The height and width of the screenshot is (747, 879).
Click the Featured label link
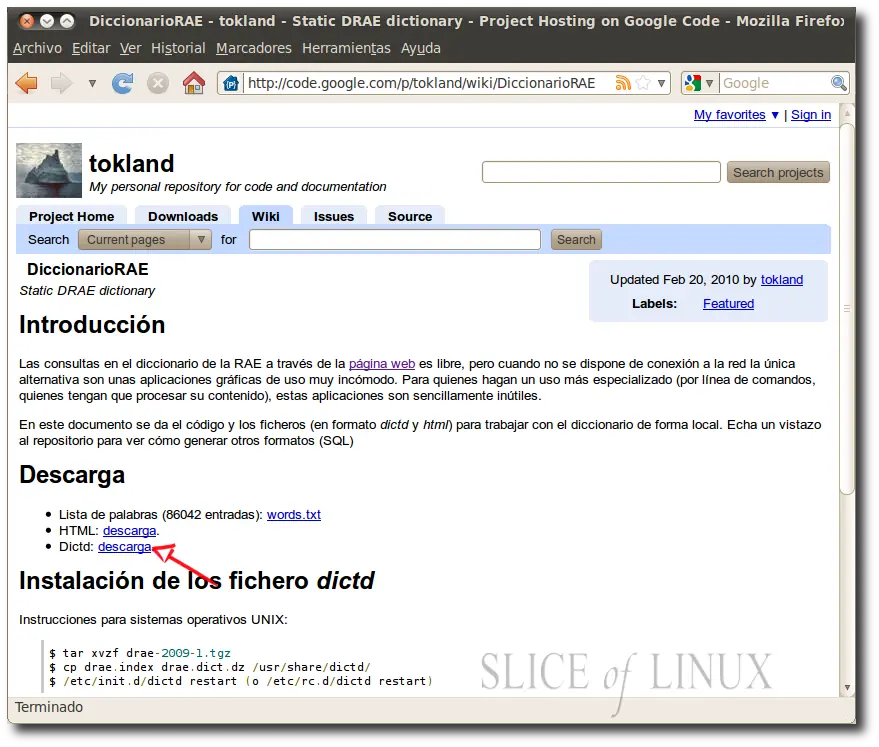(x=728, y=304)
